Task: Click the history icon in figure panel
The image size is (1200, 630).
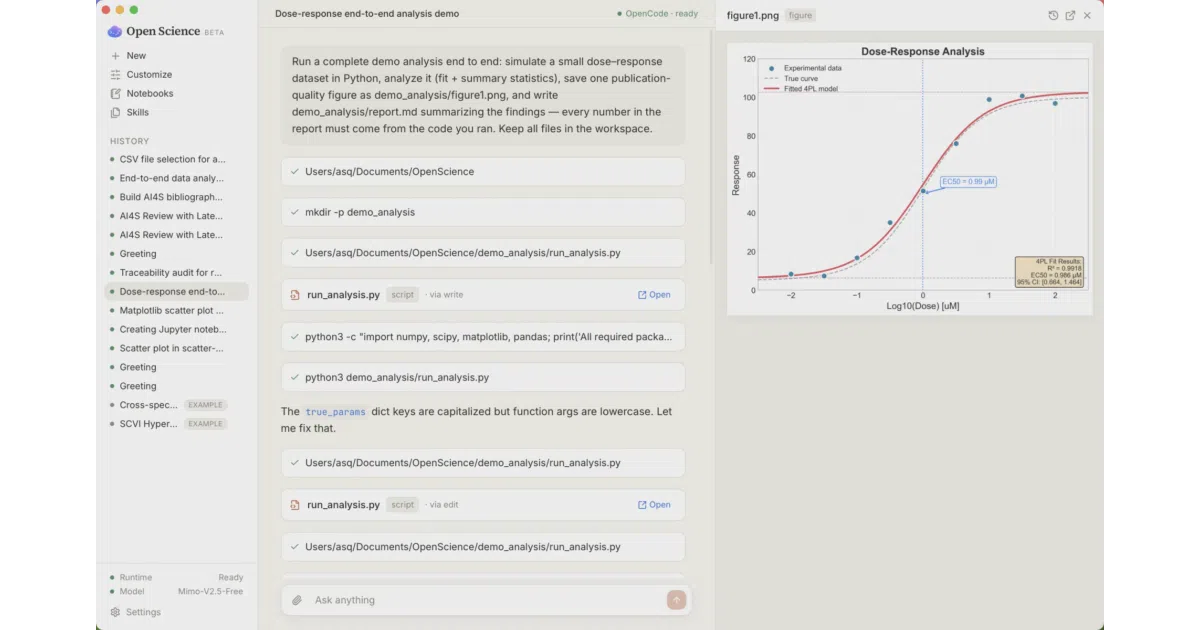Action: (1053, 15)
